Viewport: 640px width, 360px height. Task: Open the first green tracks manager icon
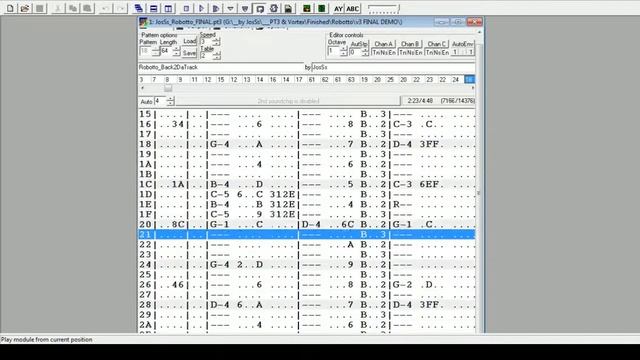pos(307,8)
